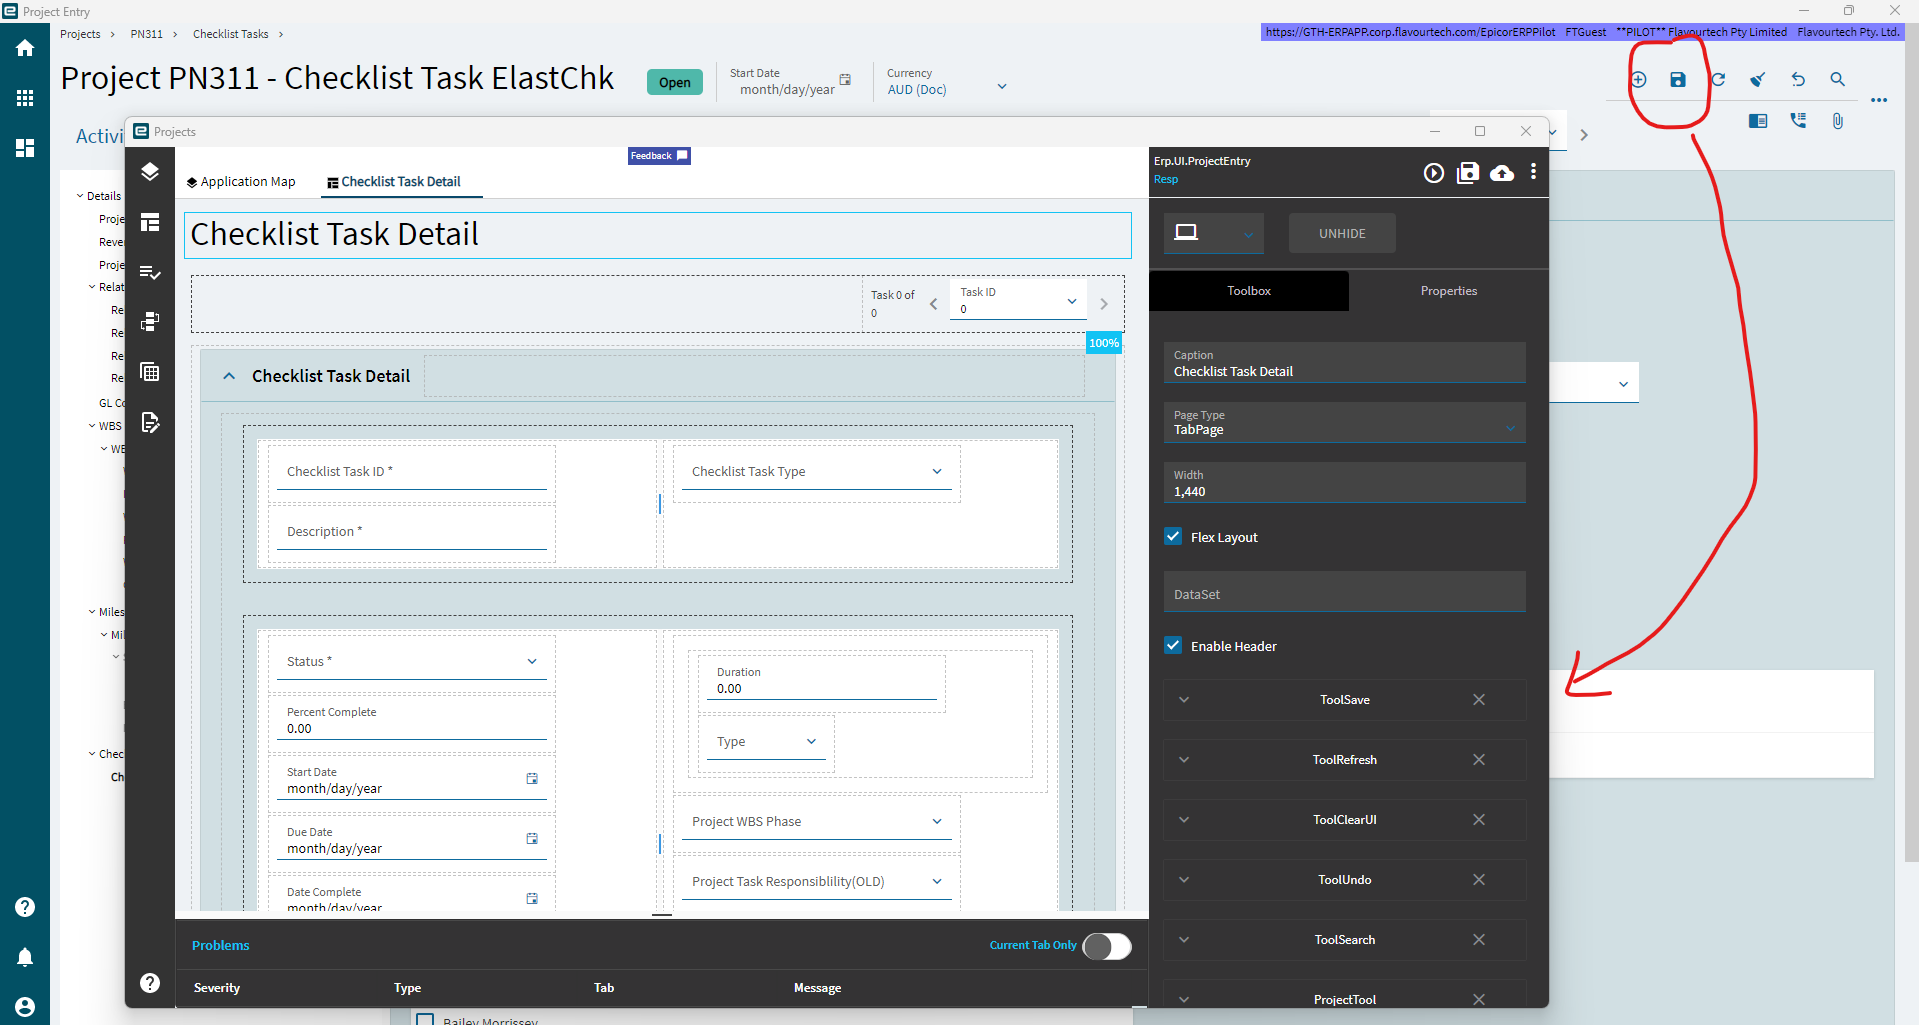The height and width of the screenshot is (1025, 1919).
Task: Remove the ToolClearUI item with its X
Action: click(x=1479, y=820)
